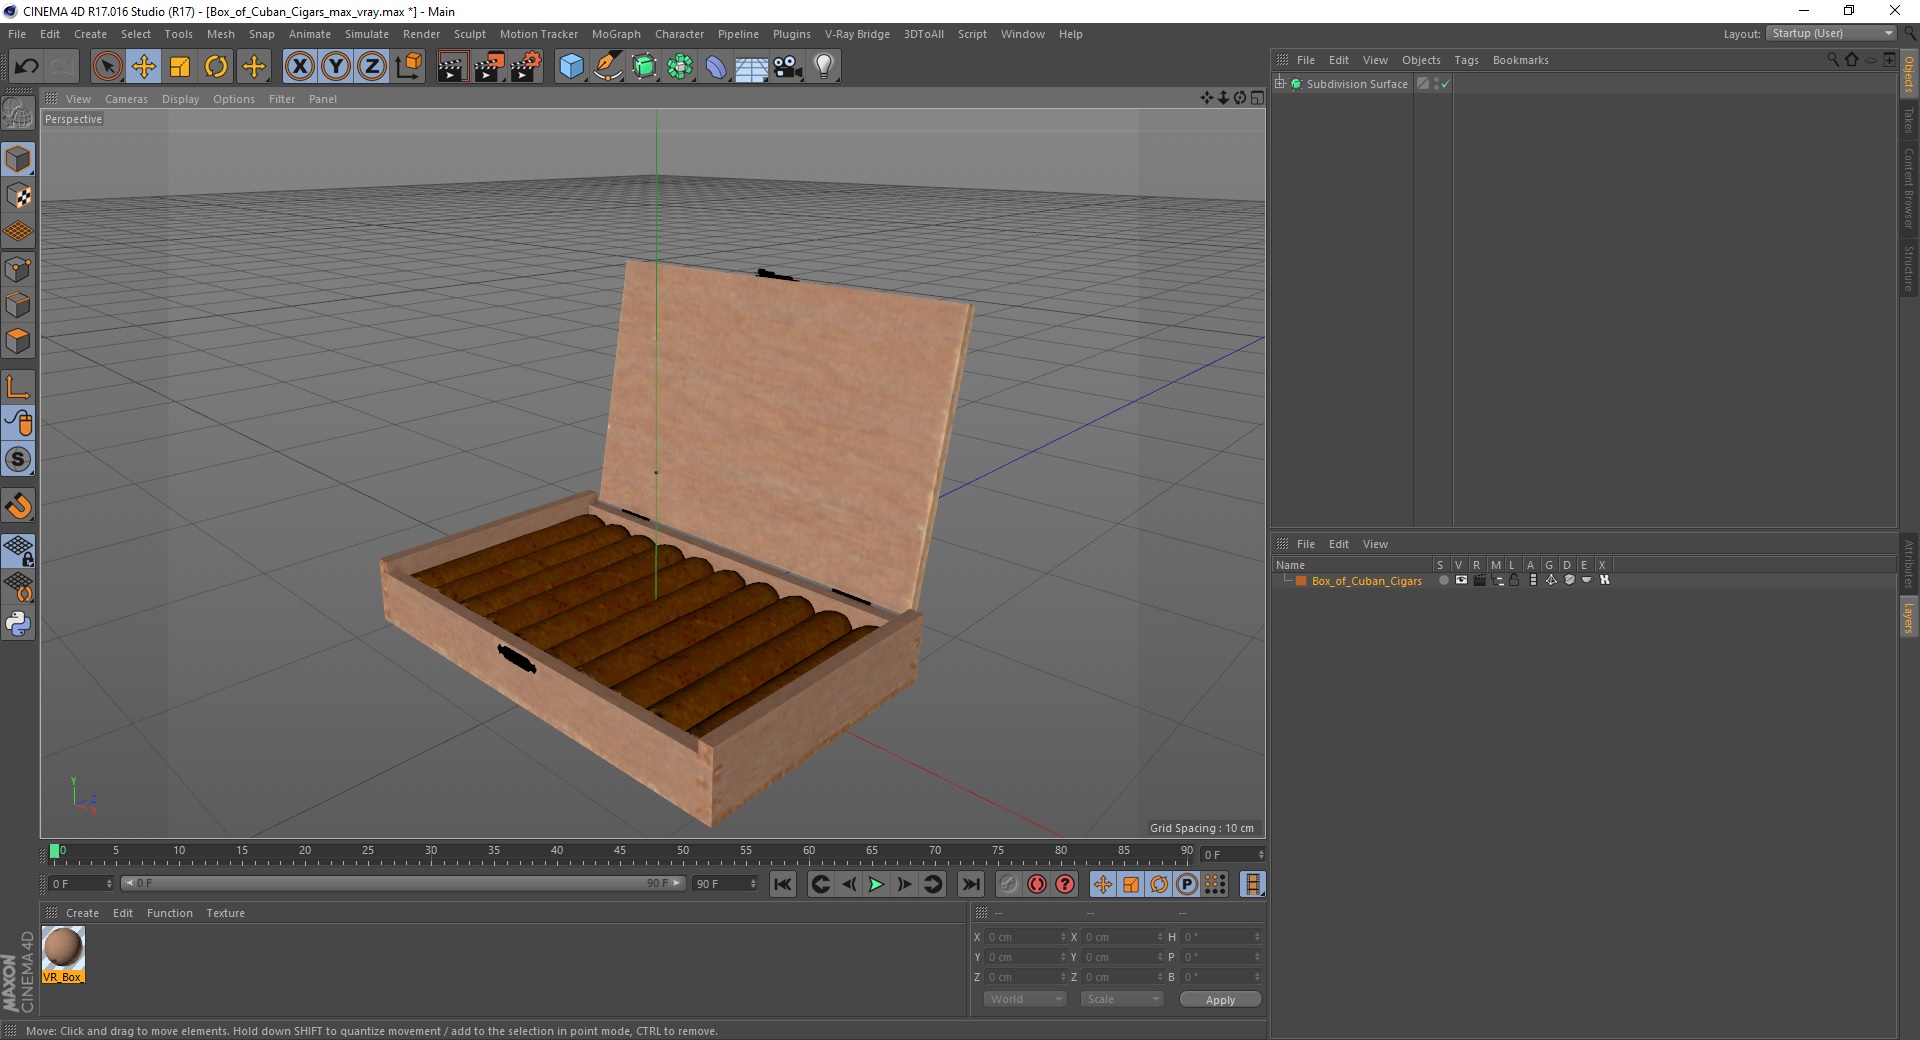Open the MoGraph menu

(x=616, y=34)
